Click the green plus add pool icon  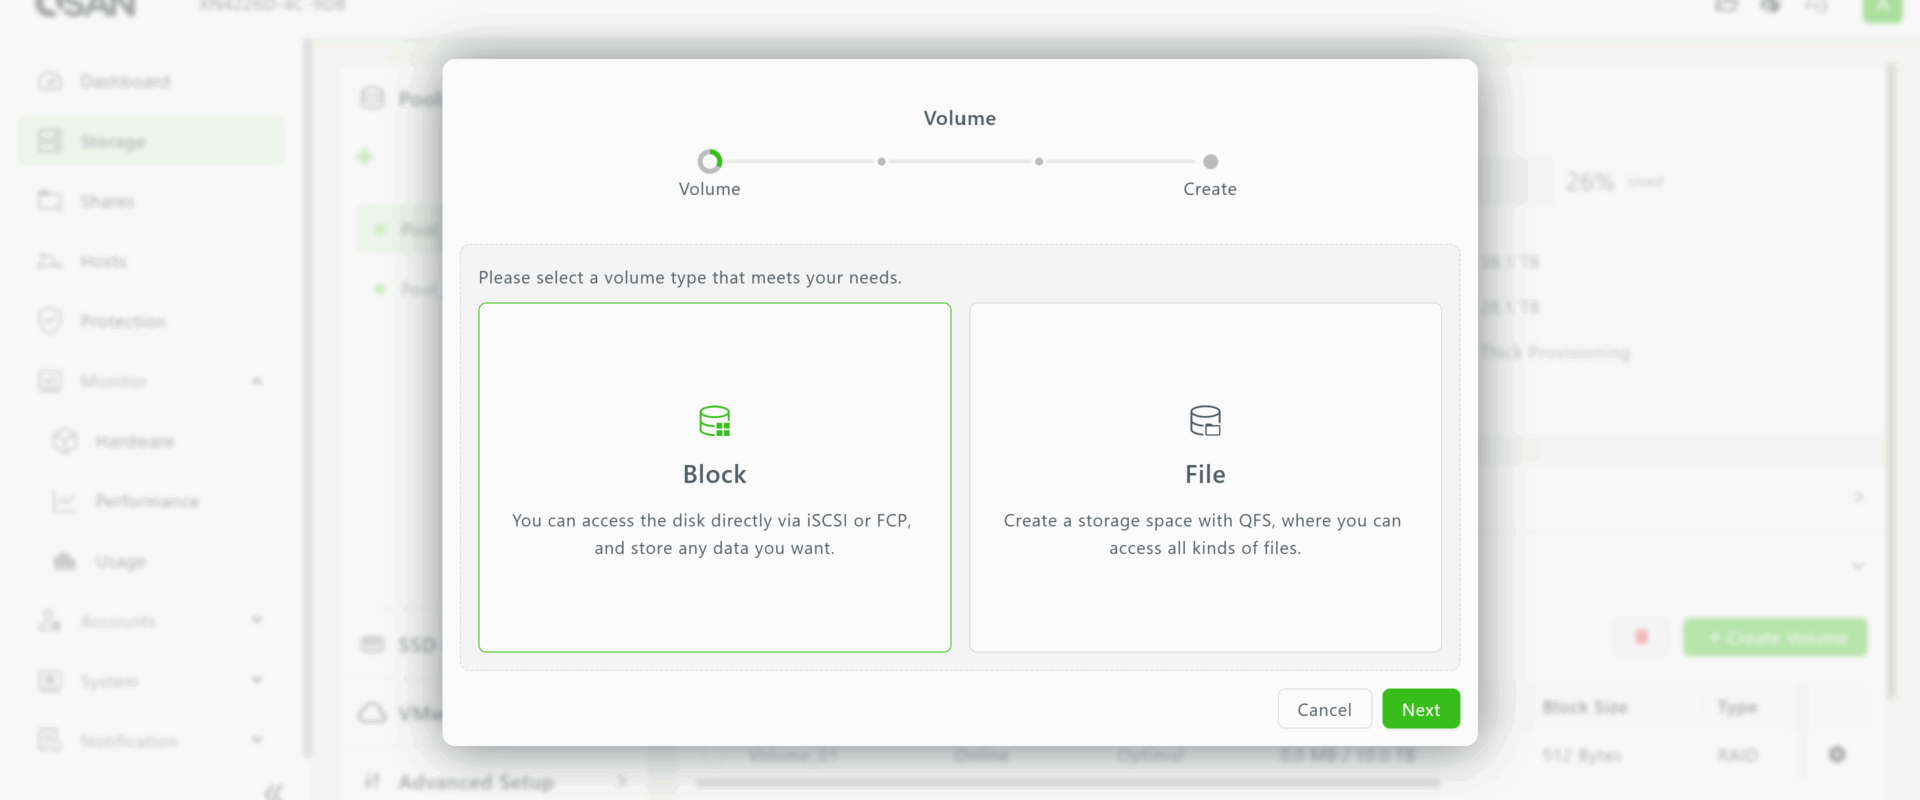tap(365, 157)
